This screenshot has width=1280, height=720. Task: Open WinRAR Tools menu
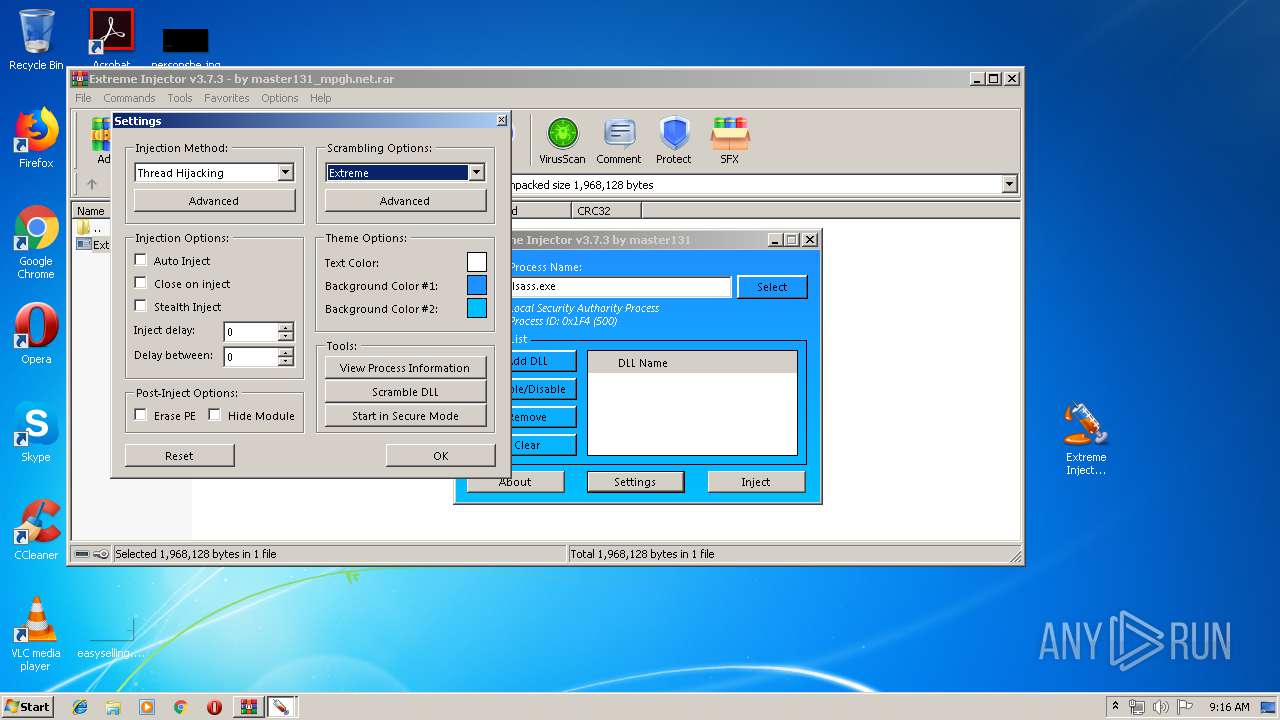pos(180,98)
